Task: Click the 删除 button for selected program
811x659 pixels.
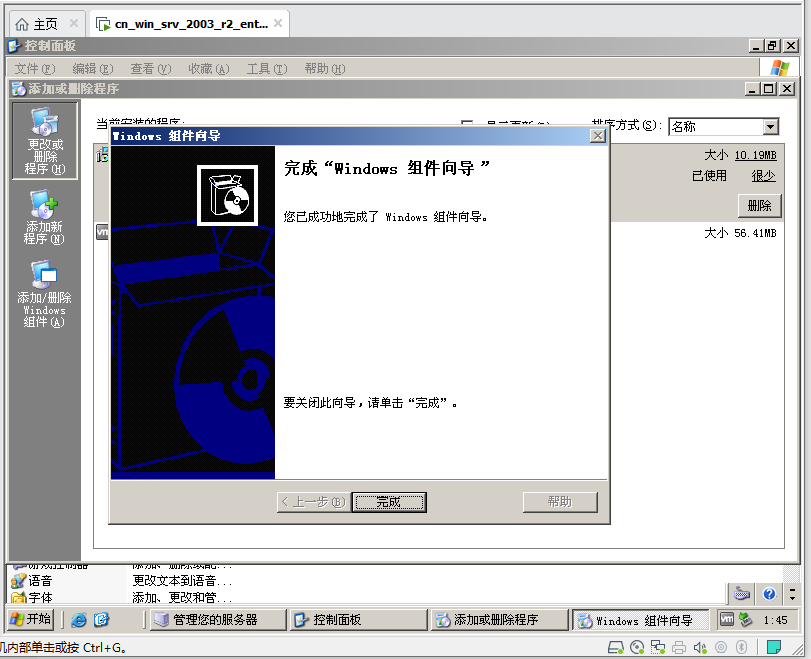Action: coord(759,206)
